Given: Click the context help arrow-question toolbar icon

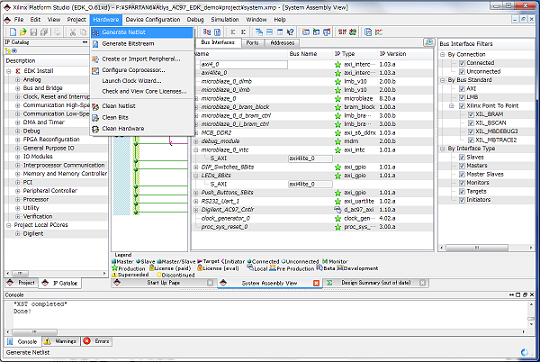Looking at the screenshot, I should tap(290, 32).
